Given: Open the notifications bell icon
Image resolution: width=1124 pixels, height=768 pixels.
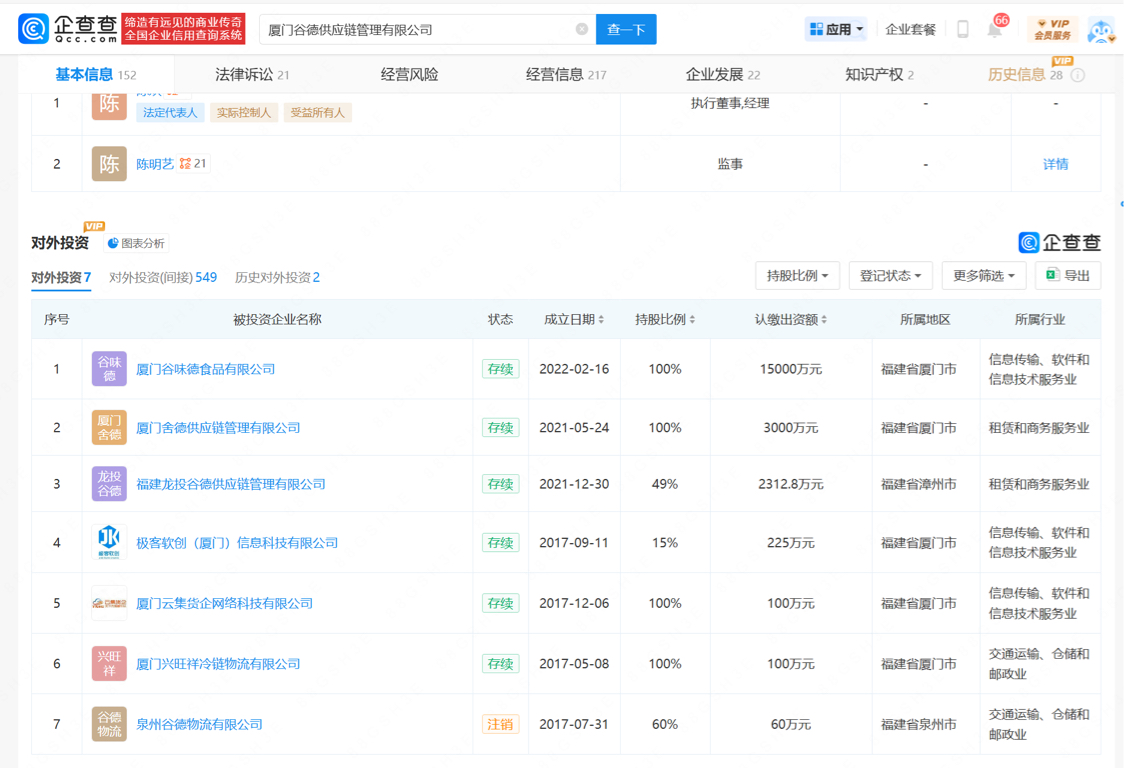Looking at the screenshot, I should [994, 30].
